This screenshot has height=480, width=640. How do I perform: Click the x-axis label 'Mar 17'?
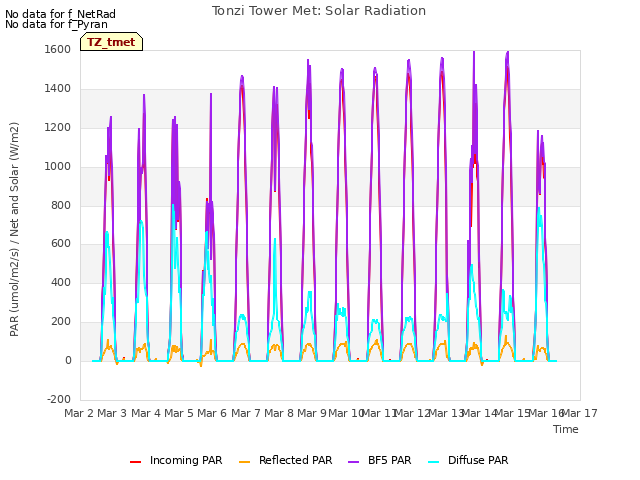click(x=580, y=413)
